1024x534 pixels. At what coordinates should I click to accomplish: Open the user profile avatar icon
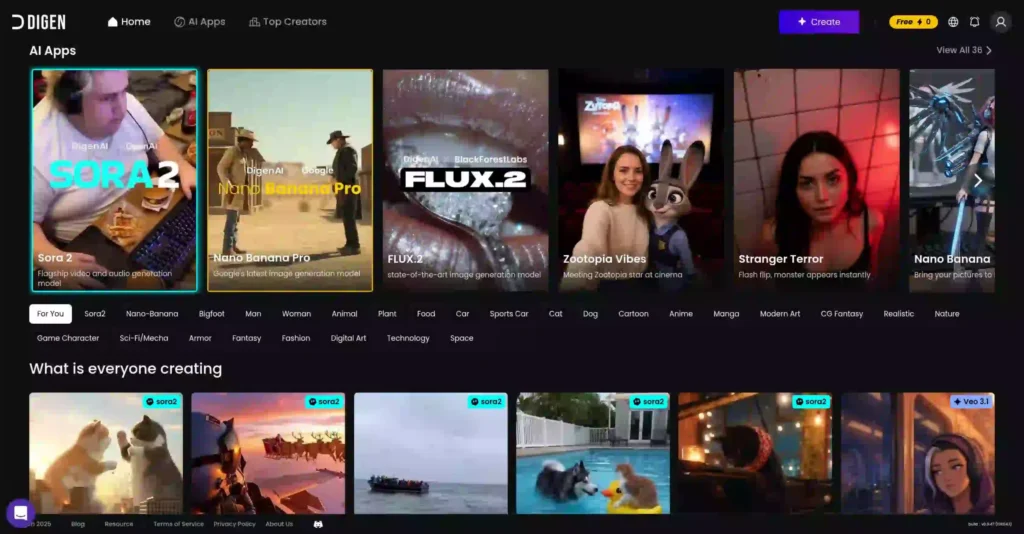[1000, 22]
